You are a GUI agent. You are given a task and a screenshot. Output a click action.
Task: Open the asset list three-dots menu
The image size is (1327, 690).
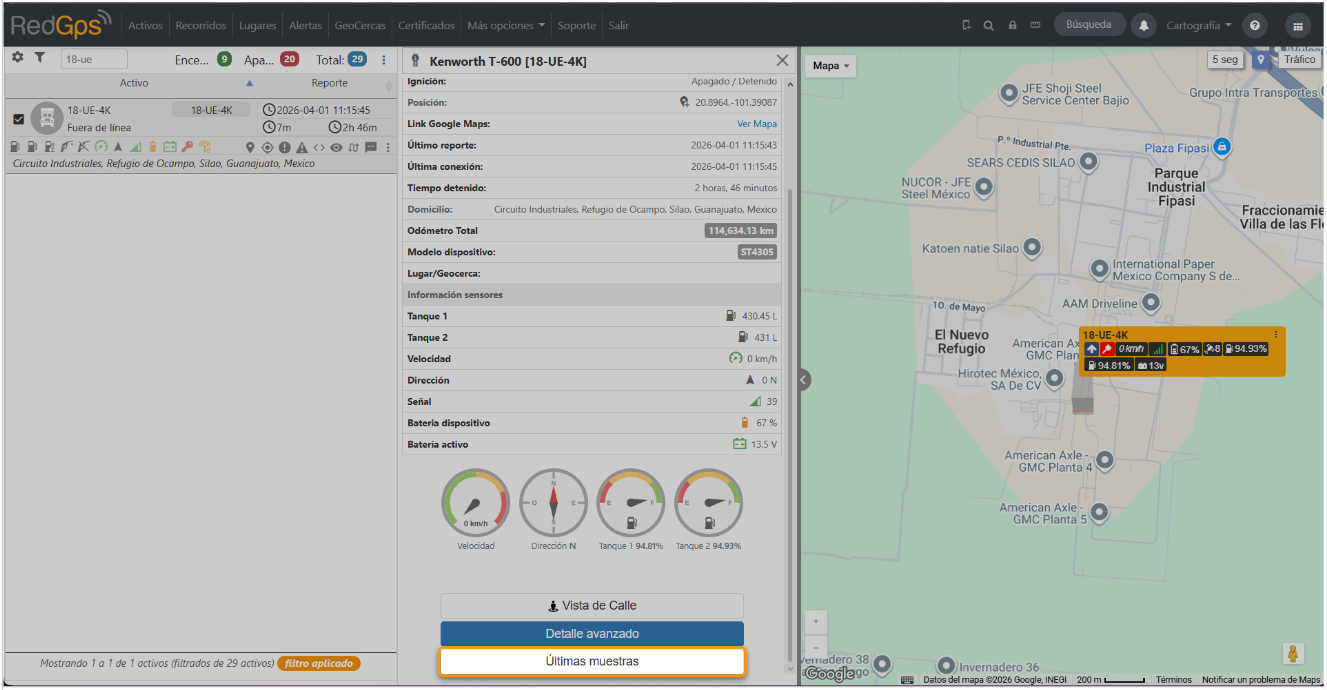click(x=383, y=60)
